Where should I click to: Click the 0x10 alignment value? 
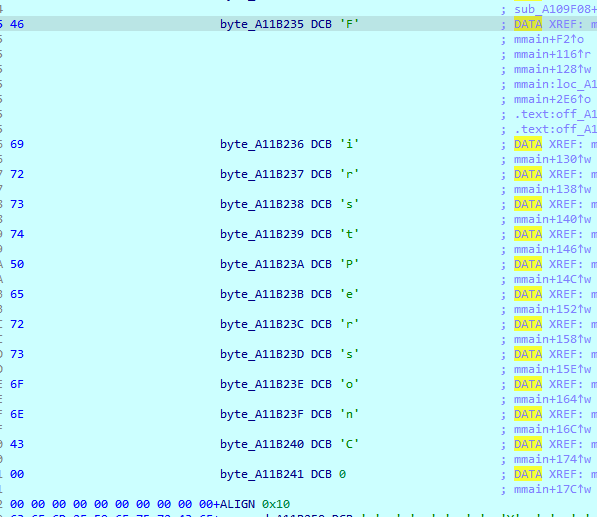point(276,504)
